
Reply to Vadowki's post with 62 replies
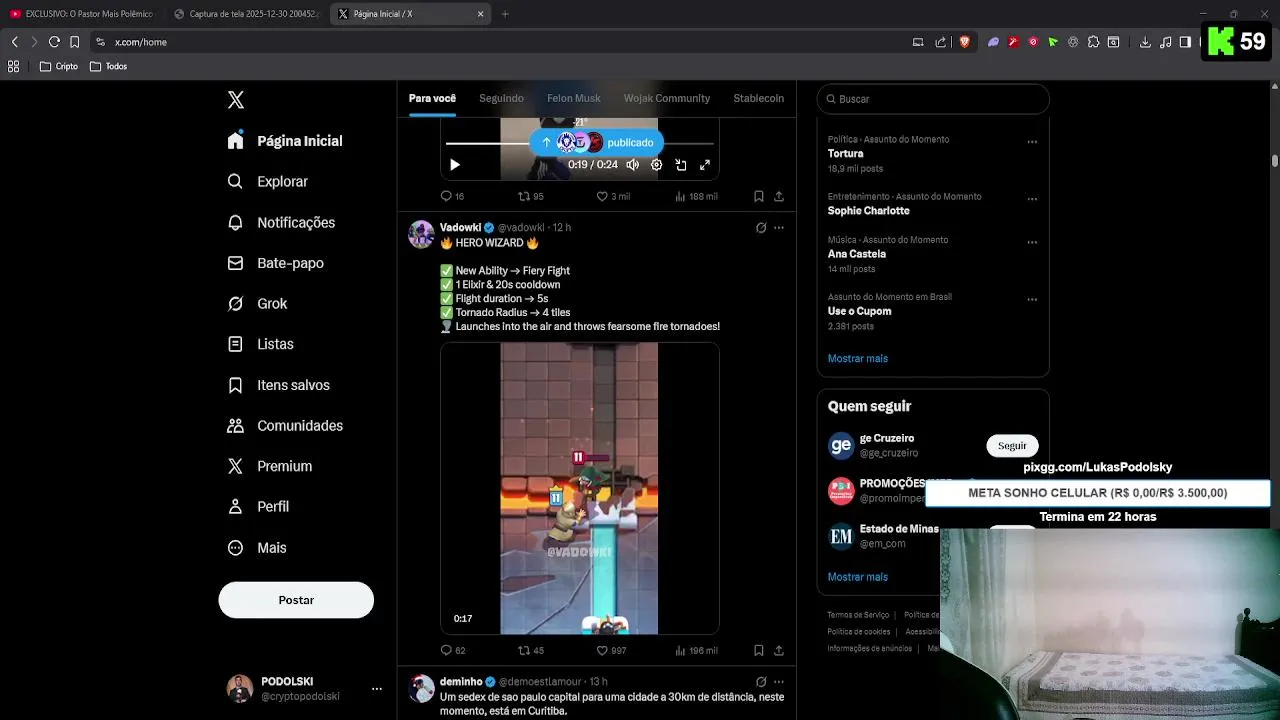point(453,650)
